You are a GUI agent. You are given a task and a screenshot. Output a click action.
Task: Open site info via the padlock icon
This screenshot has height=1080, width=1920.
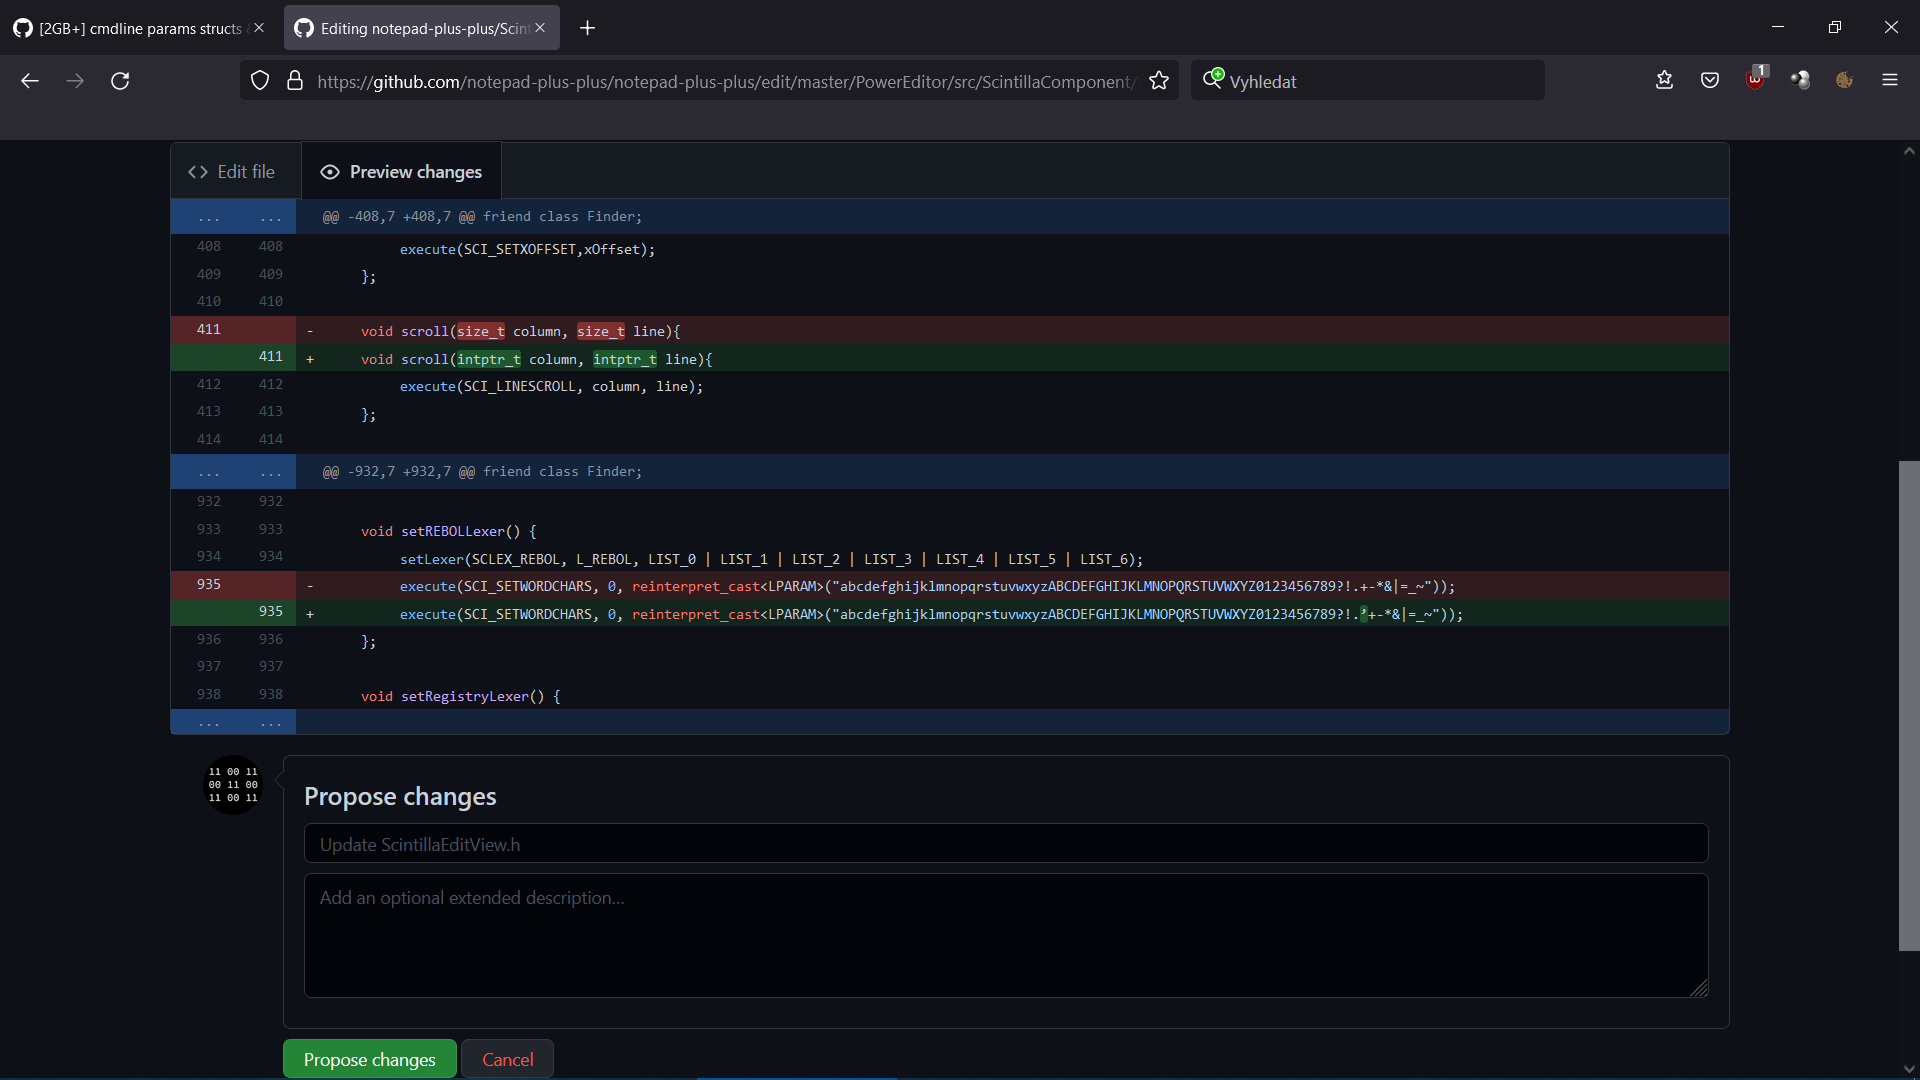tap(295, 81)
